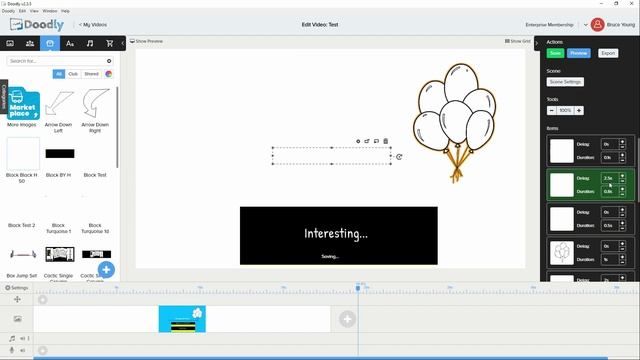
Task: Delete selected item with trash icon
Action: click(386, 141)
